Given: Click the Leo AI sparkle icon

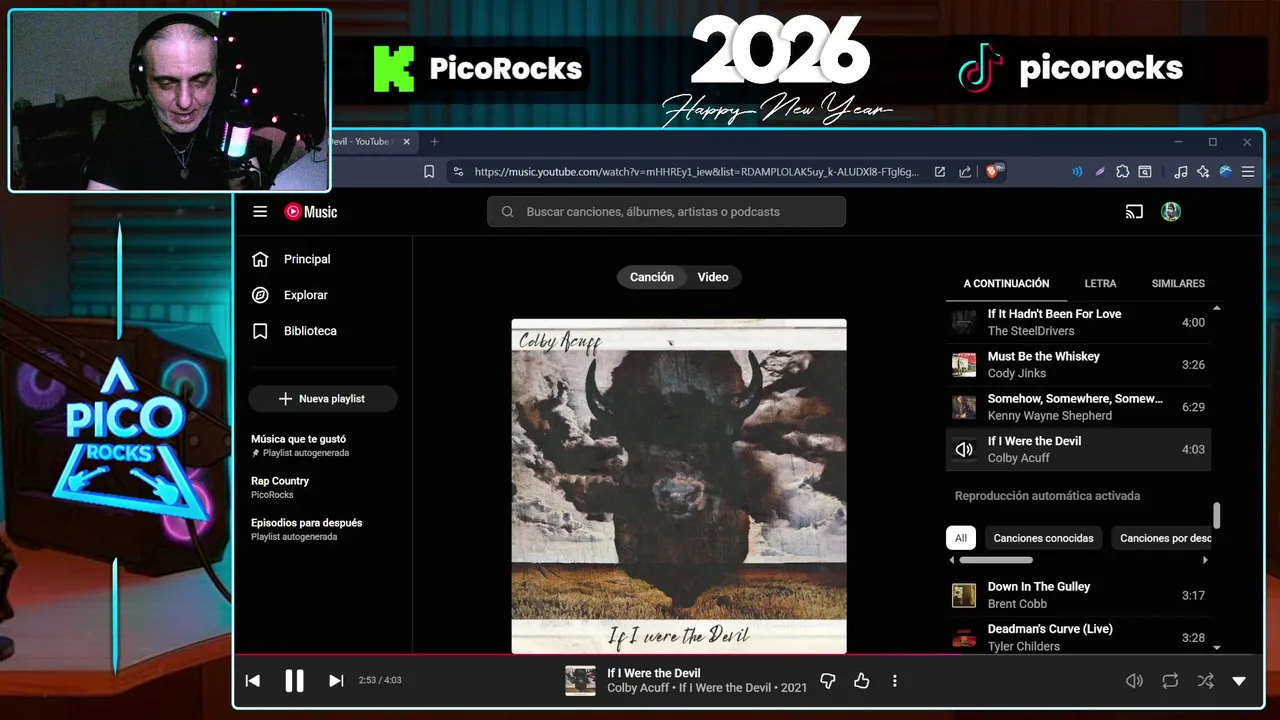Looking at the screenshot, I should 1203,172.
